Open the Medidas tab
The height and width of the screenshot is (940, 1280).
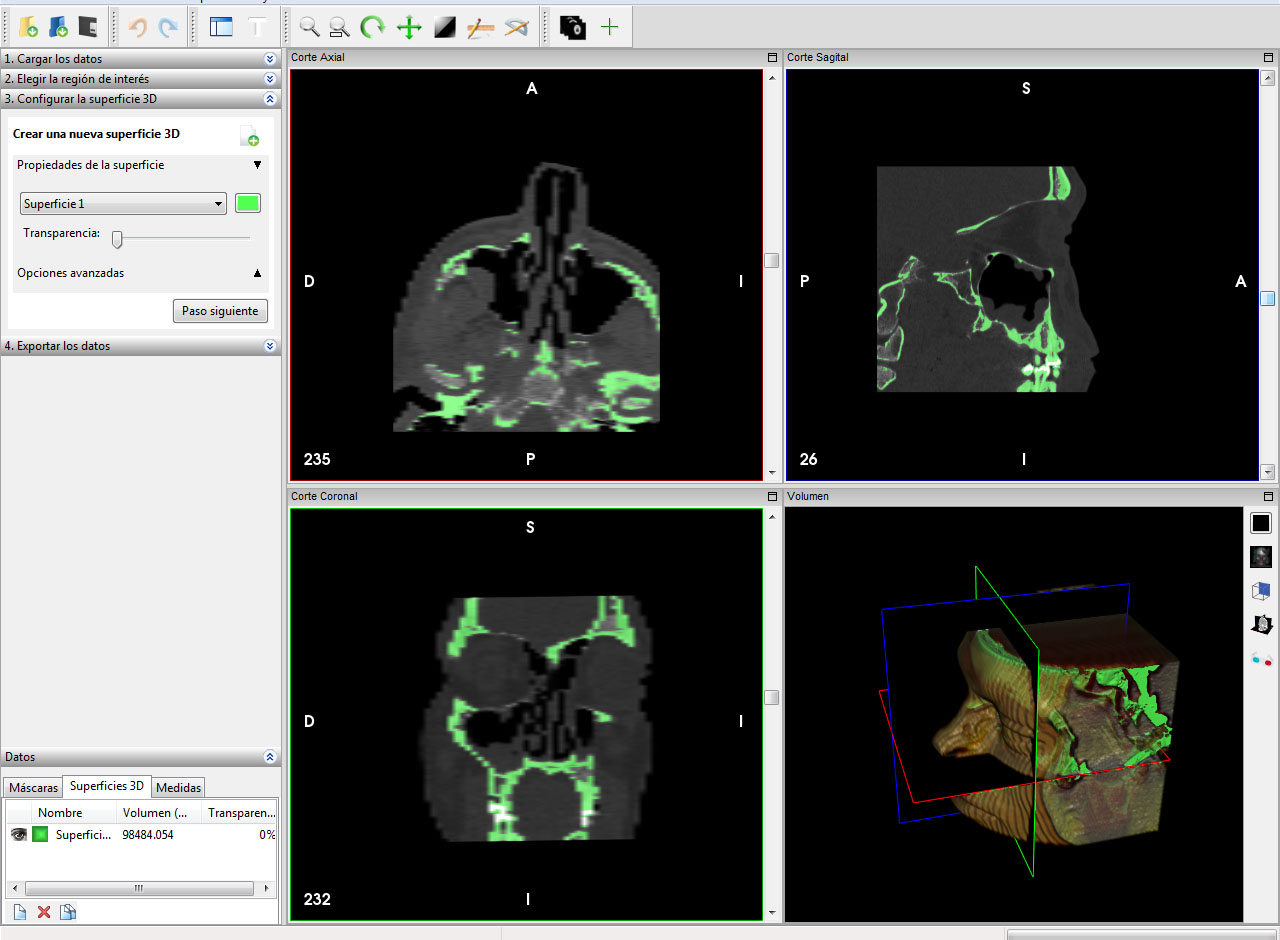coord(179,787)
